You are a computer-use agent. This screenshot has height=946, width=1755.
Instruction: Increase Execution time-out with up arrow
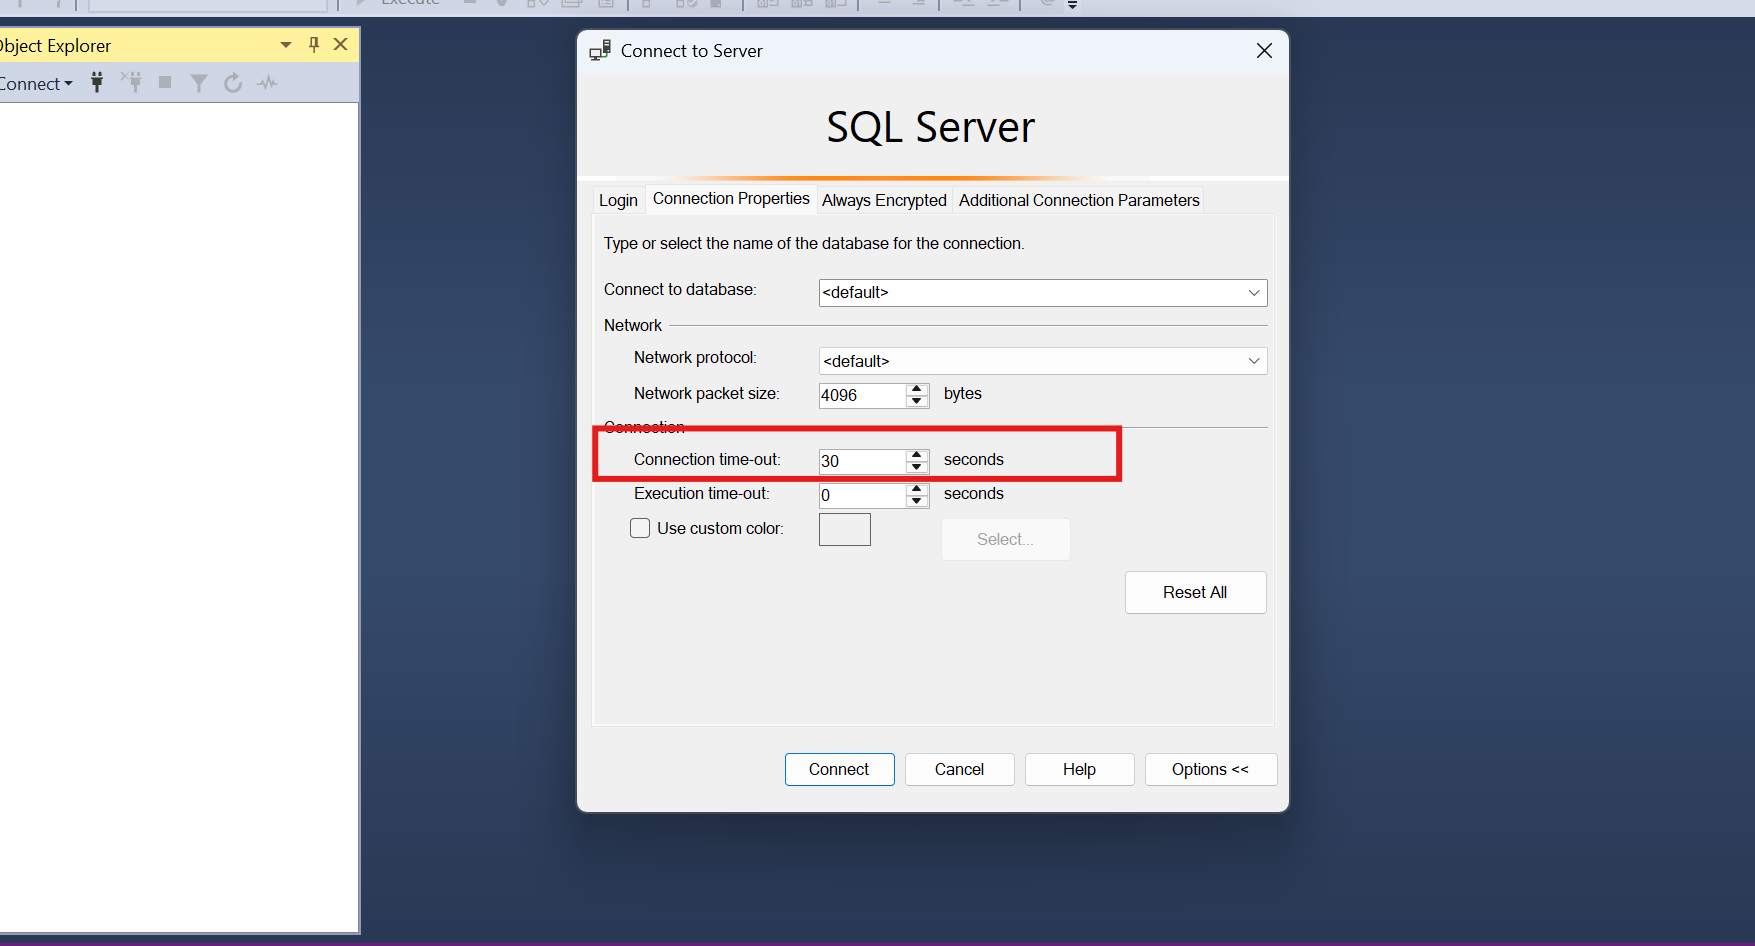(917, 489)
